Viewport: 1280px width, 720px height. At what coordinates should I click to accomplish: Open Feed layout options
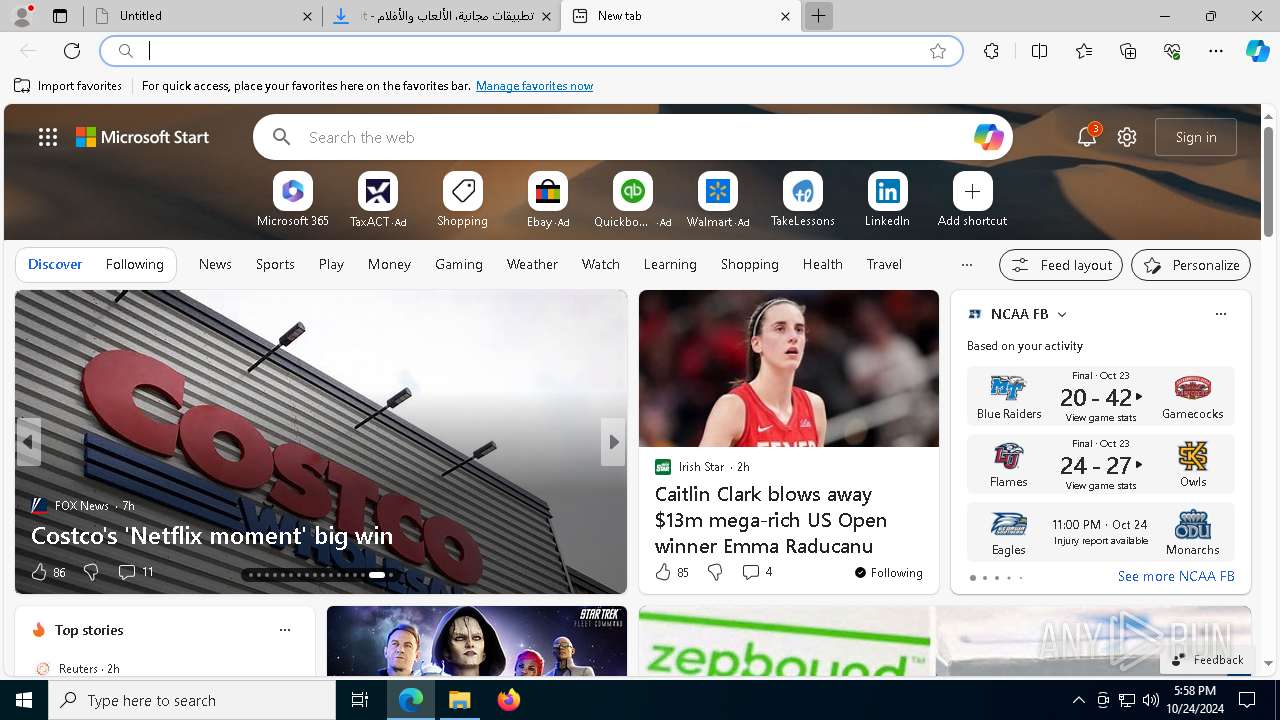1061,265
